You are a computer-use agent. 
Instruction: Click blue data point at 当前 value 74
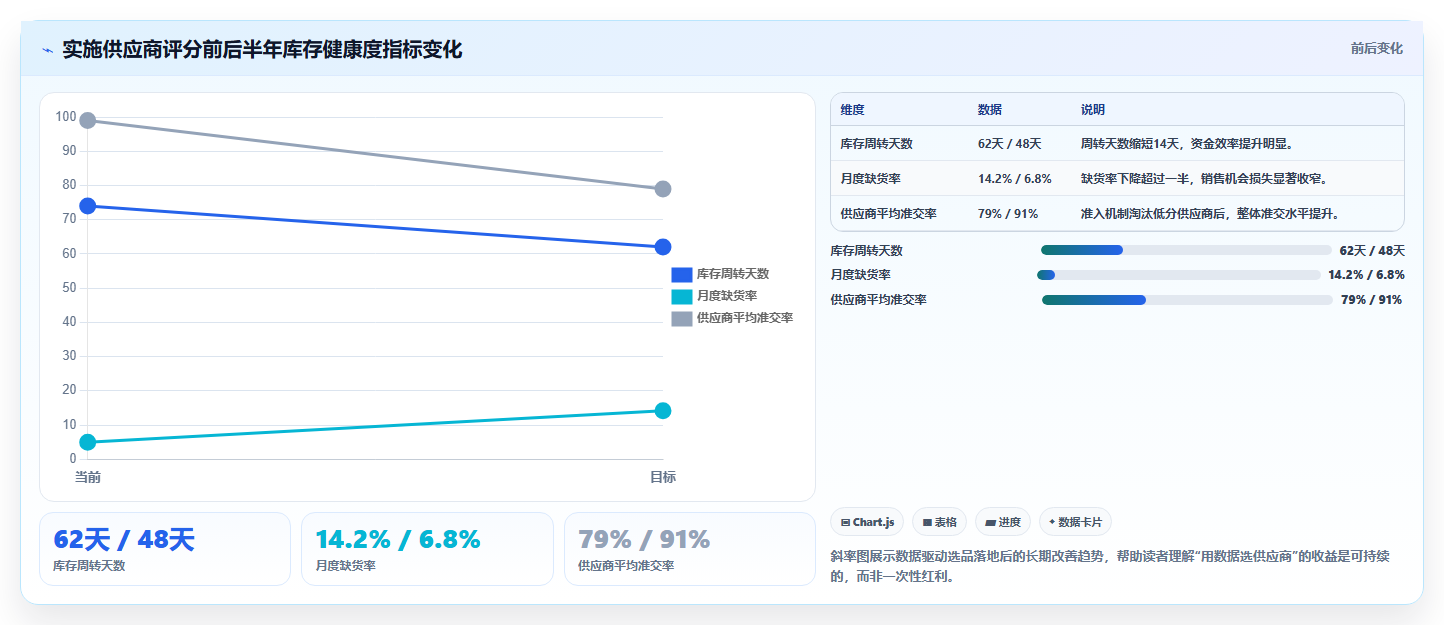point(88,206)
